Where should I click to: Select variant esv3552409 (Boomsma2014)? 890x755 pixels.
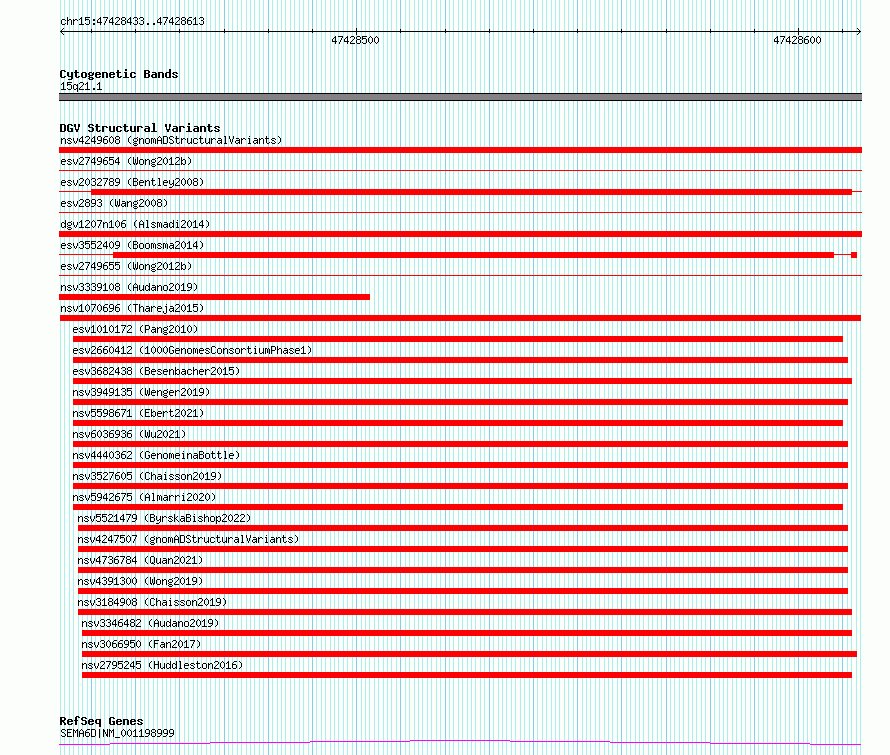coord(132,245)
